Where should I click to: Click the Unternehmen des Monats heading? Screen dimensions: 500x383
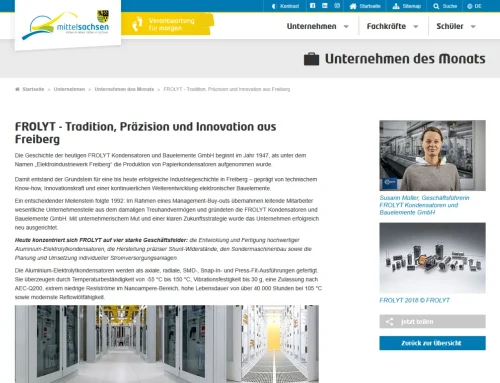405,59
